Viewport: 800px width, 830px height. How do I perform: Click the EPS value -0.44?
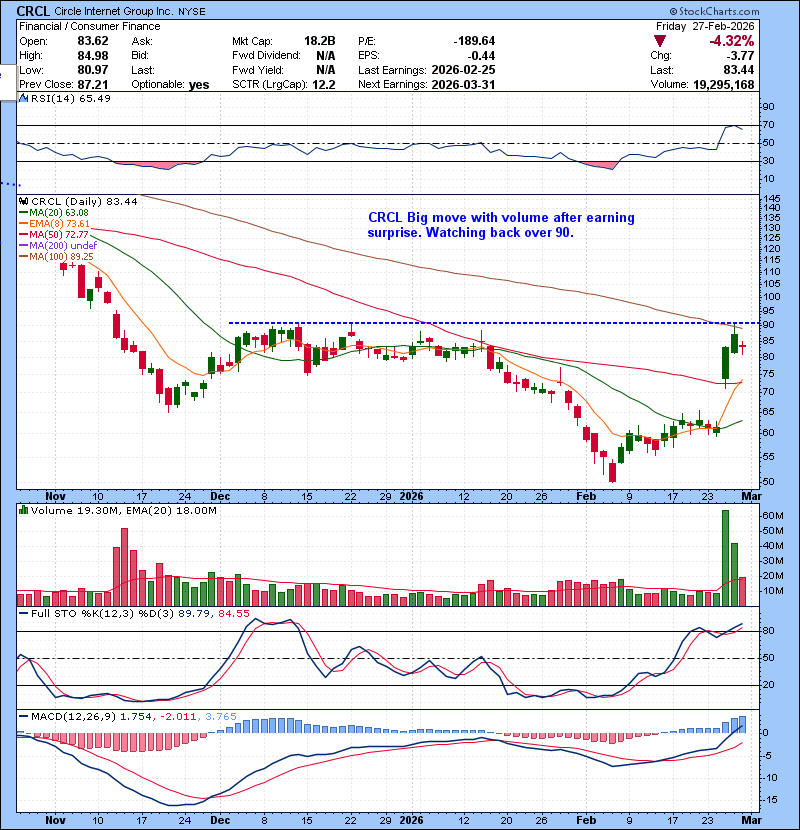click(481, 56)
